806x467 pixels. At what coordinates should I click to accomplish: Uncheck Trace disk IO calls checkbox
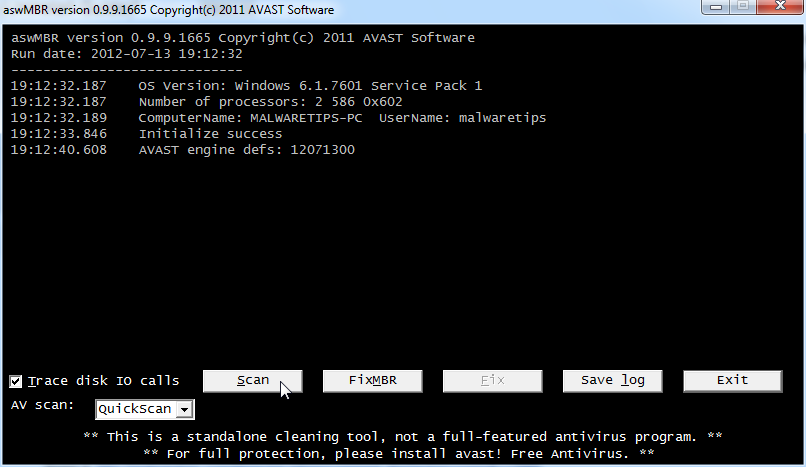tap(16, 381)
